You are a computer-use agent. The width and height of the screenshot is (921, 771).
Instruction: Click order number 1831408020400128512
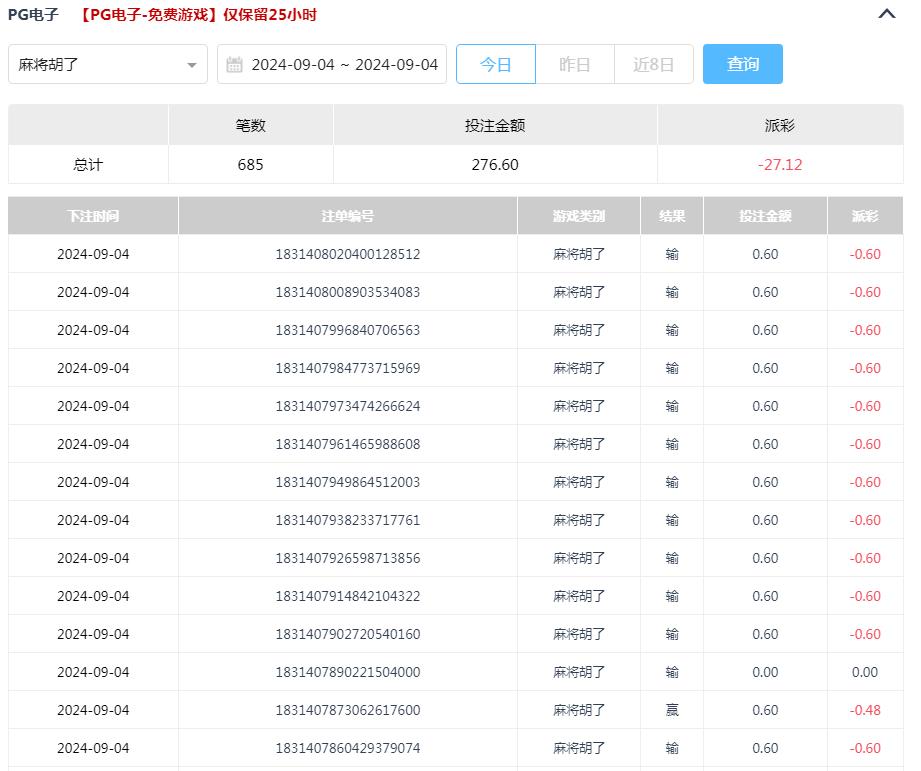coord(347,254)
